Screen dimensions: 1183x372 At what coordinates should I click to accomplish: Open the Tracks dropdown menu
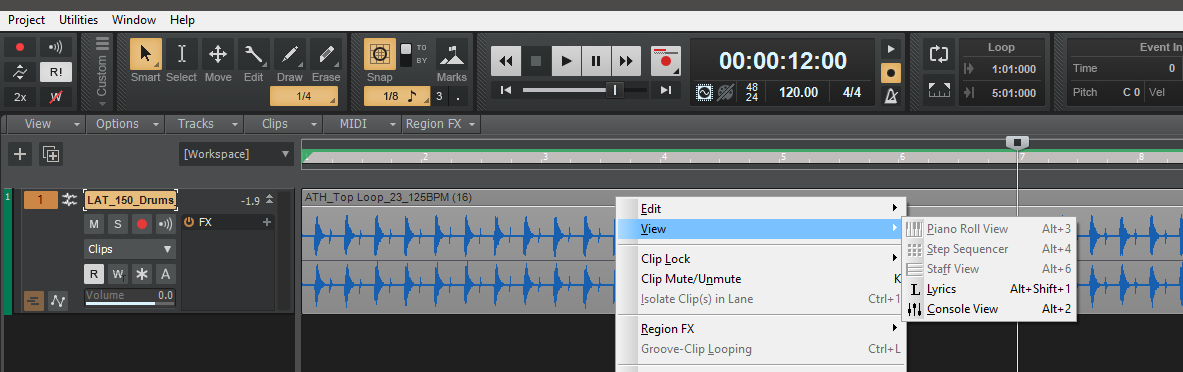coord(204,124)
